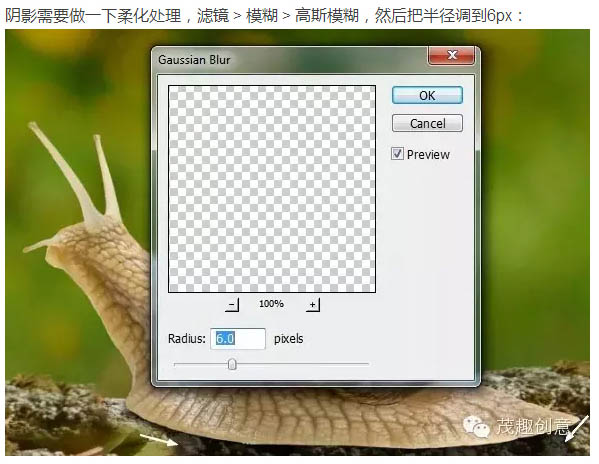The height and width of the screenshot is (464, 599).
Task: Click the 100% zoom level label
Action: (271, 304)
